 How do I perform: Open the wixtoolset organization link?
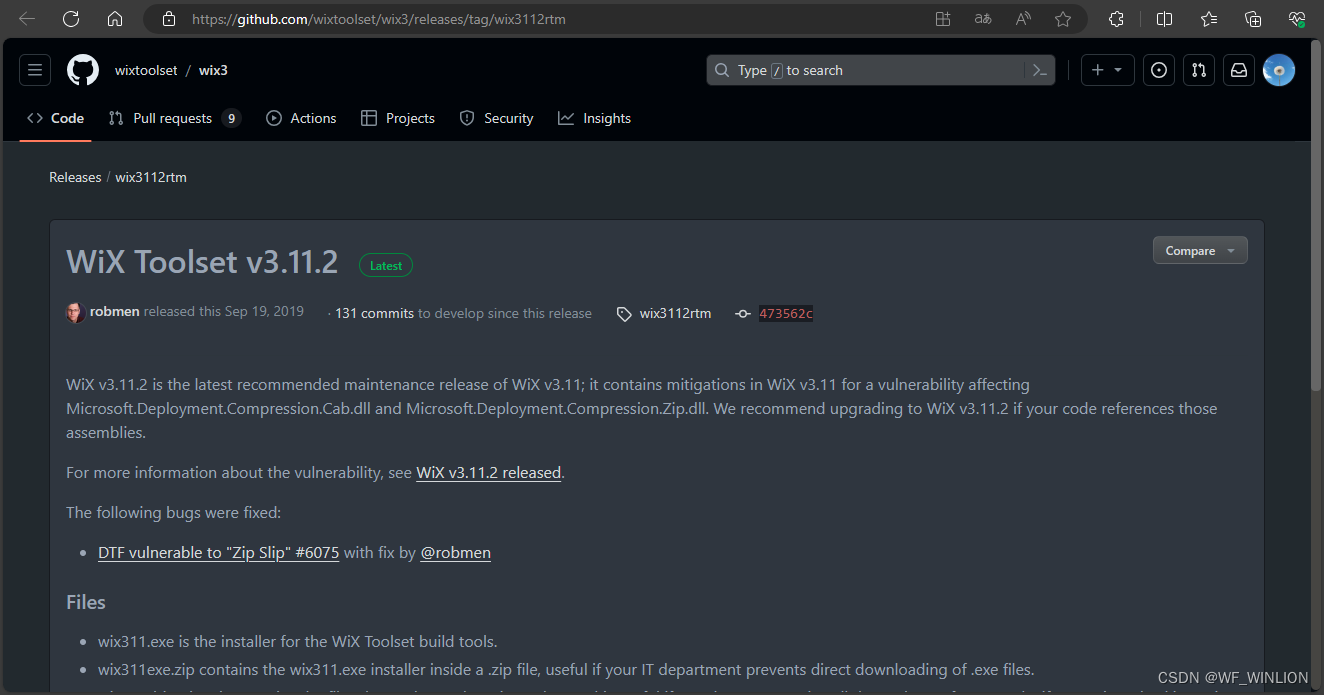click(146, 70)
